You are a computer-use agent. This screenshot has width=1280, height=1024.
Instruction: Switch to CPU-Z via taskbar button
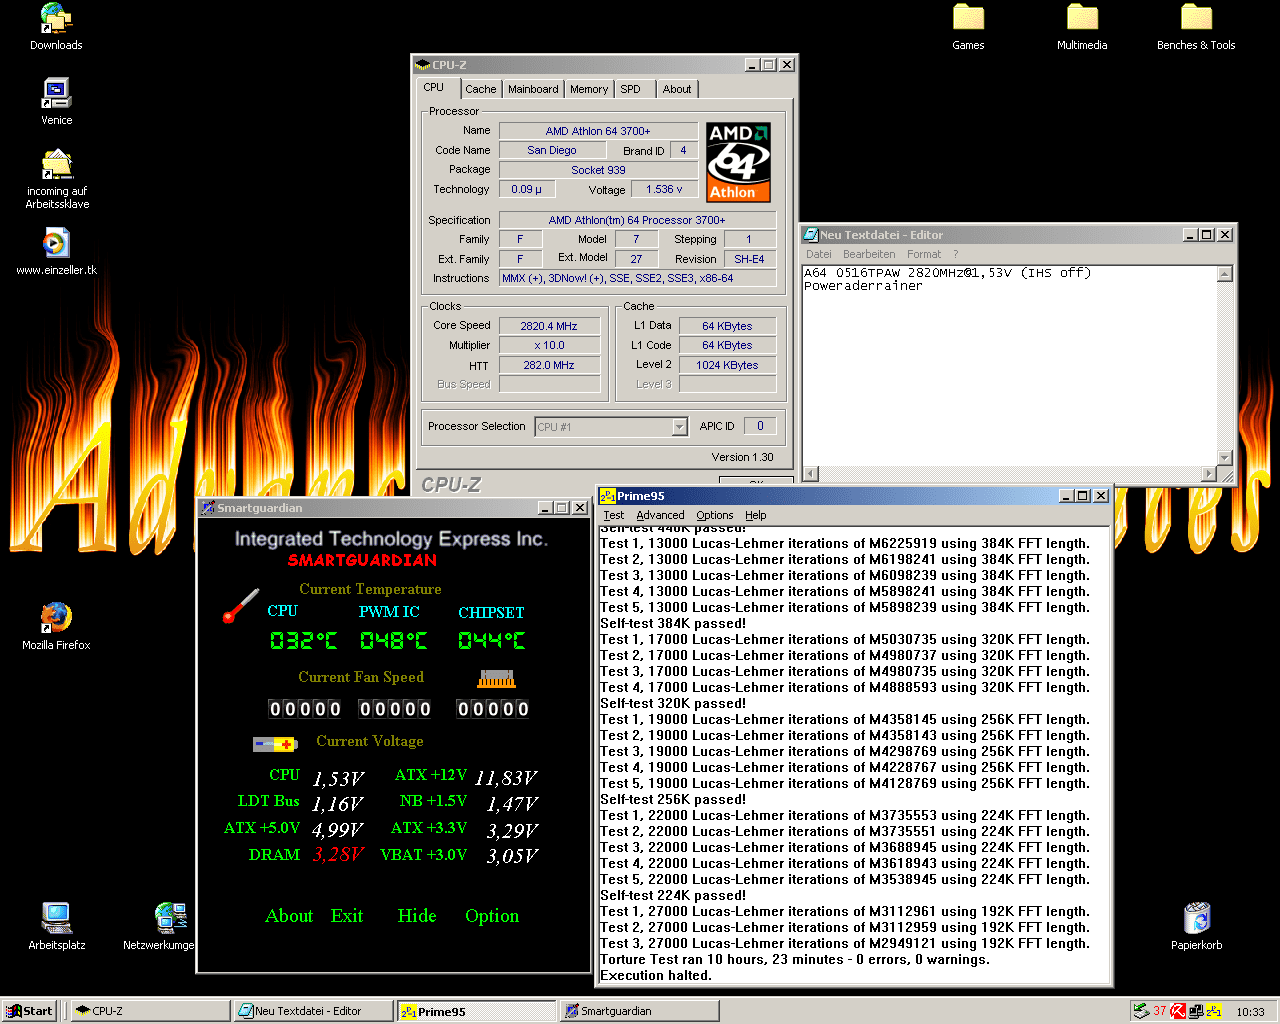click(151, 1011)
